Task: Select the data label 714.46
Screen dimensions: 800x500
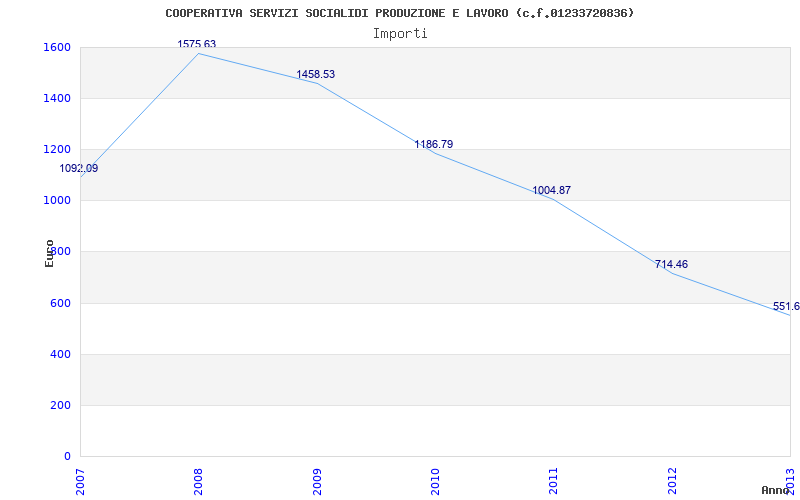Action: click(671, 264)
